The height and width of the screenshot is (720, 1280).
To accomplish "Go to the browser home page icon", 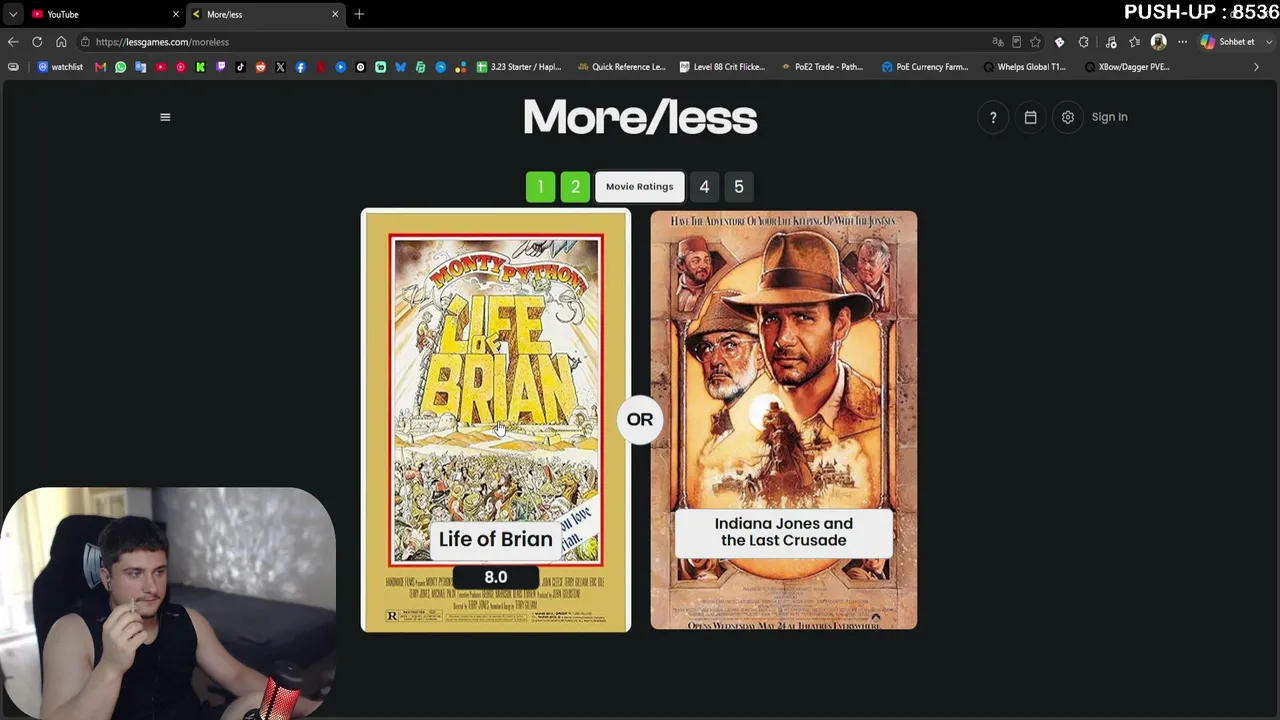I will (x=61, y=42).
